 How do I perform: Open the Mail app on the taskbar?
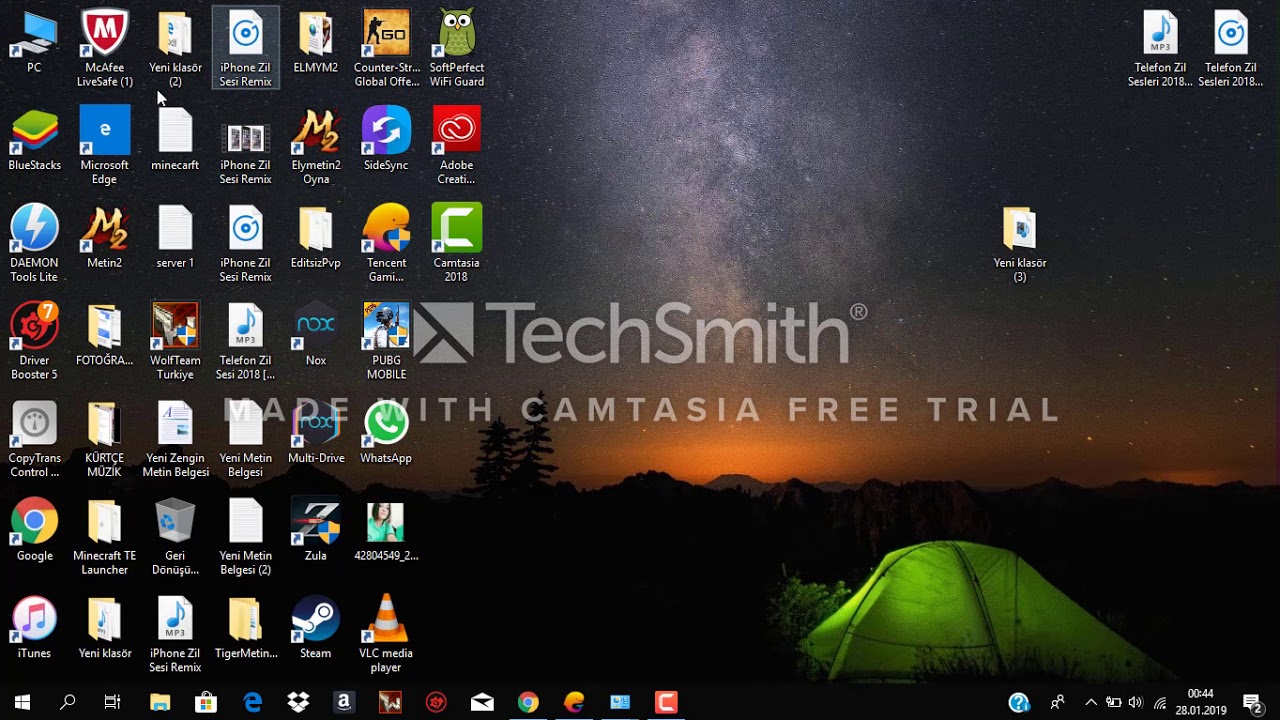pyautogui.click(x=482, y=703)
